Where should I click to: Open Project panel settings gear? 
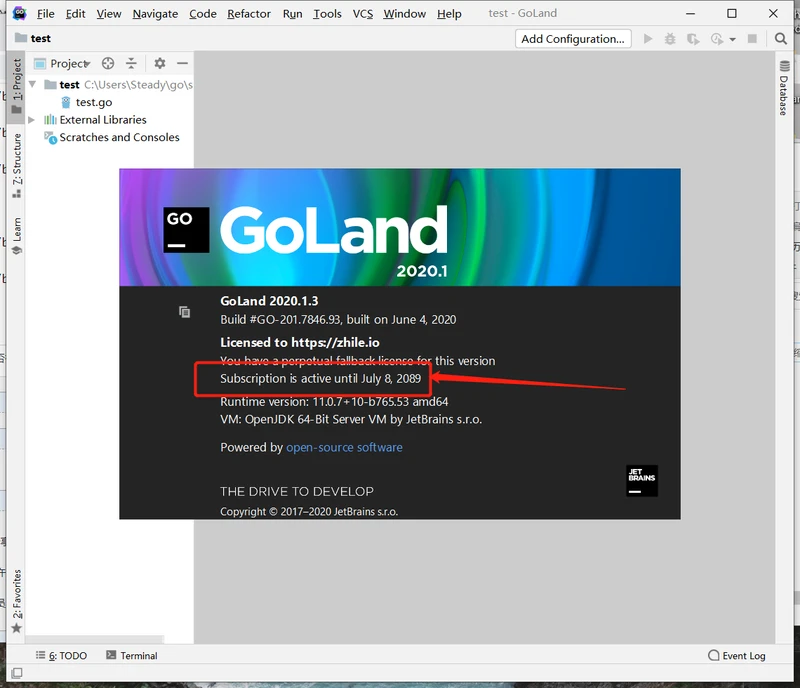pyautogui.click(x=159, y=63)
